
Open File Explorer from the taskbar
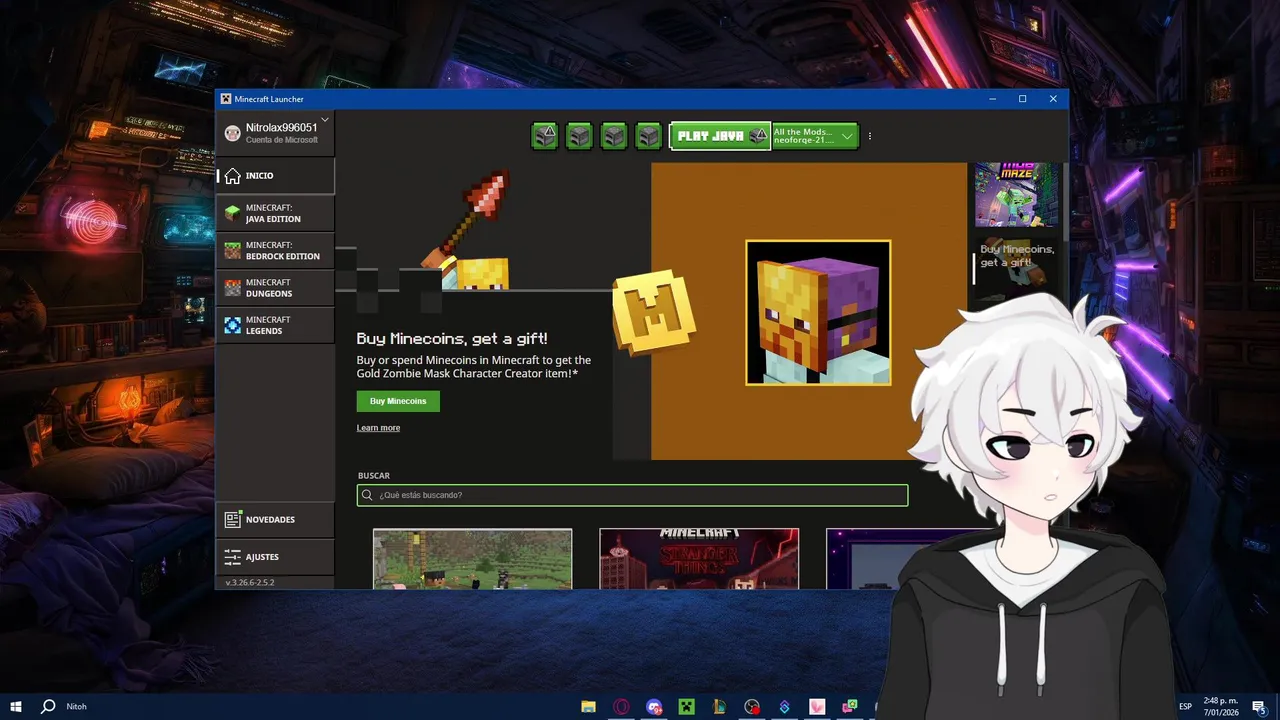coord(589,707)
